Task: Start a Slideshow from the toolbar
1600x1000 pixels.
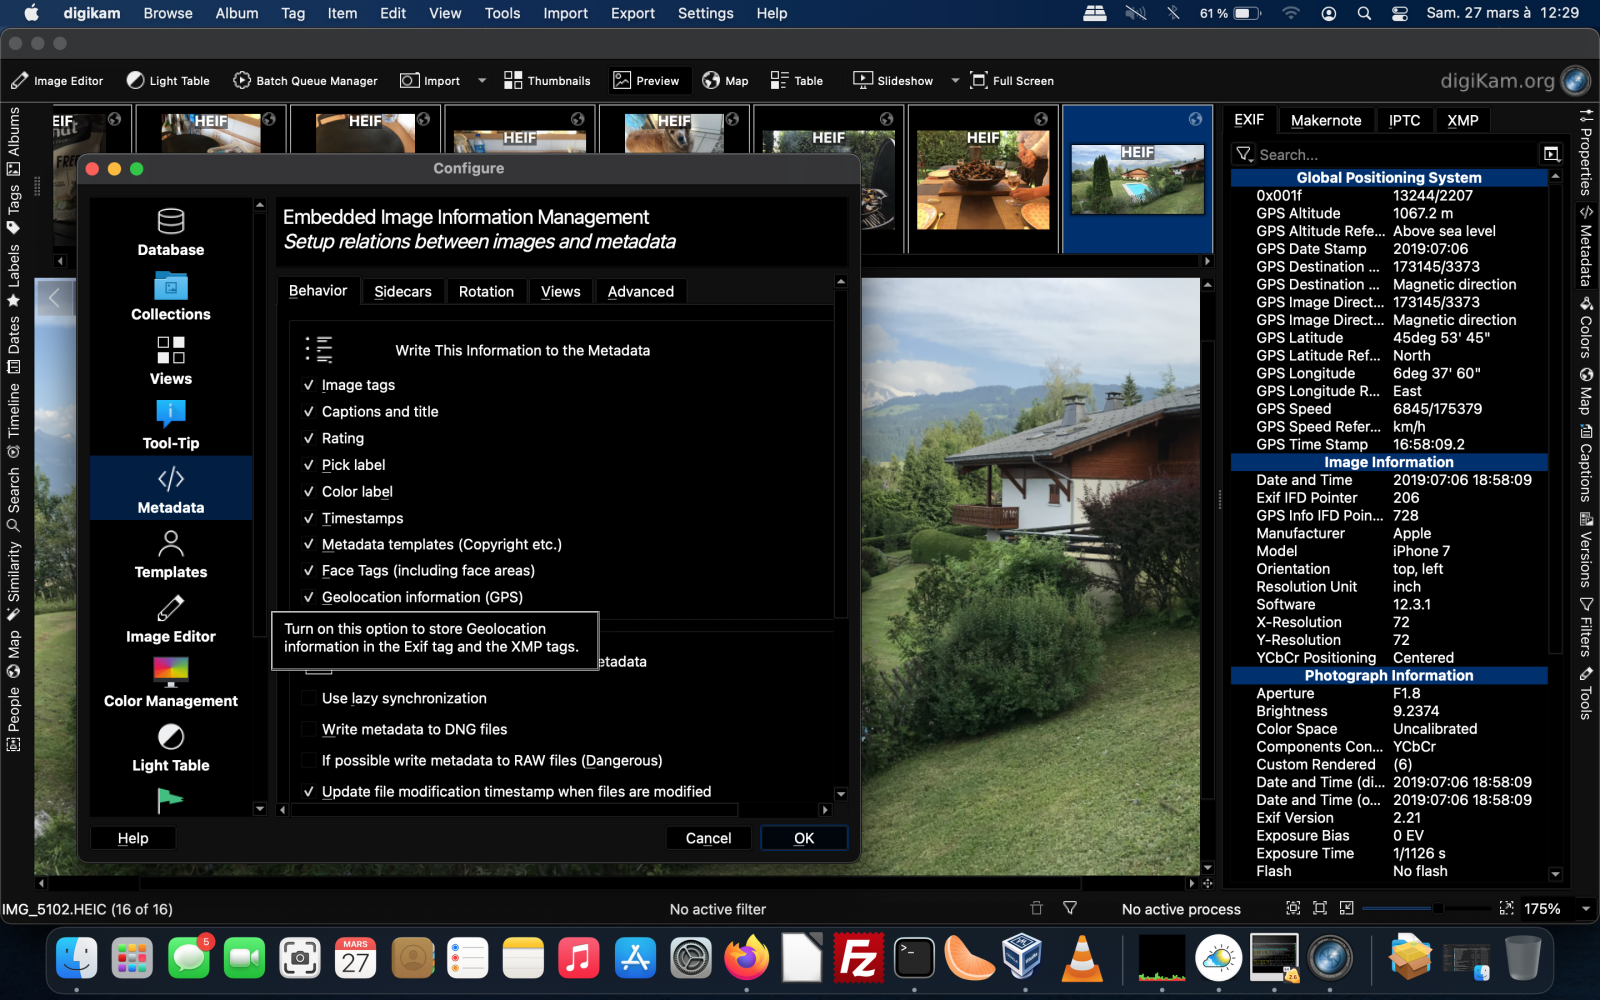Action: (x=891, y=80)
